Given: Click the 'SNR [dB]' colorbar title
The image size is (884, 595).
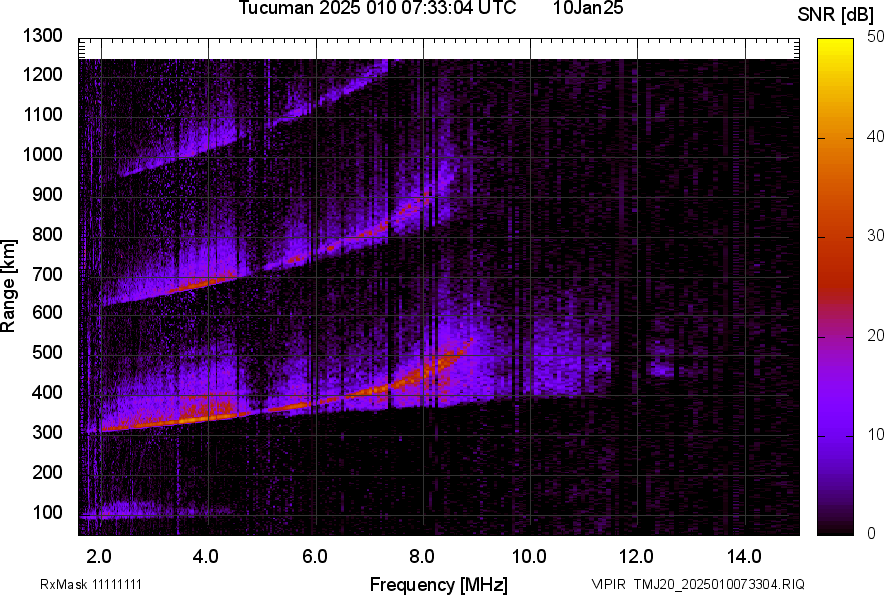Looking at the screenshot, I should pyautogui.click(x=836, y=15).
